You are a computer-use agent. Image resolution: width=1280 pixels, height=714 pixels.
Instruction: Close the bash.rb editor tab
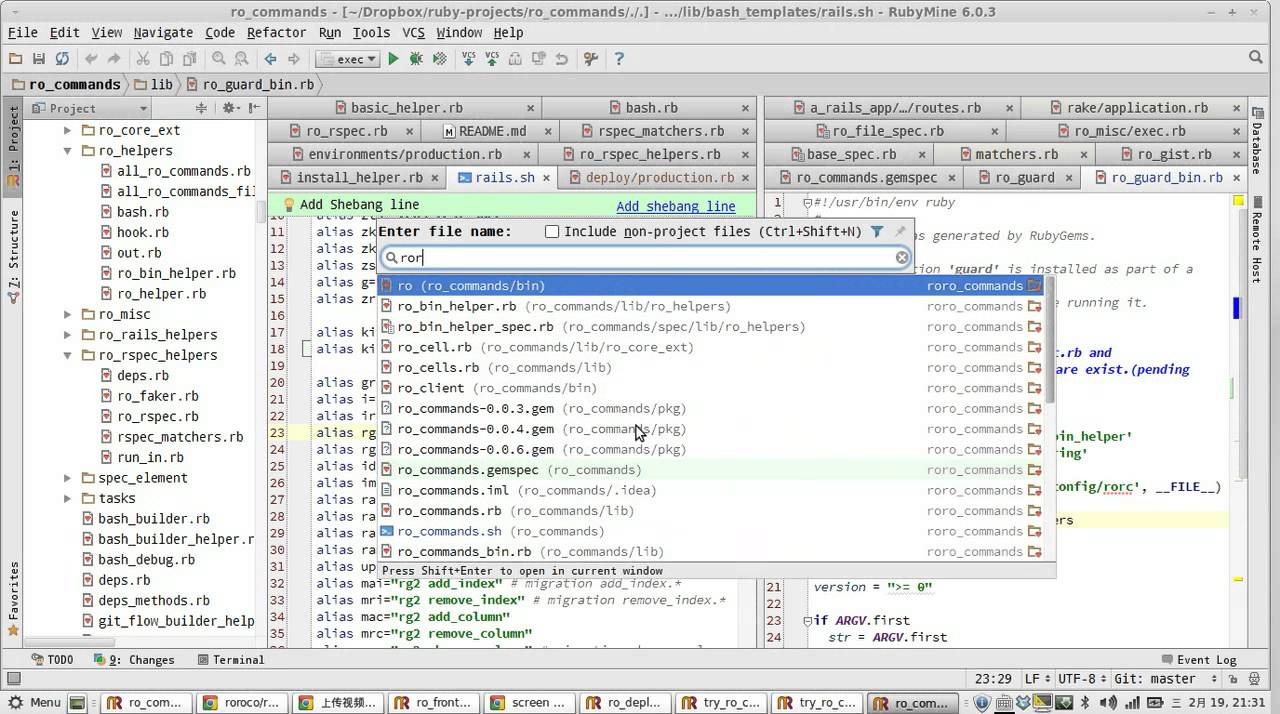[x=745, y=108]
